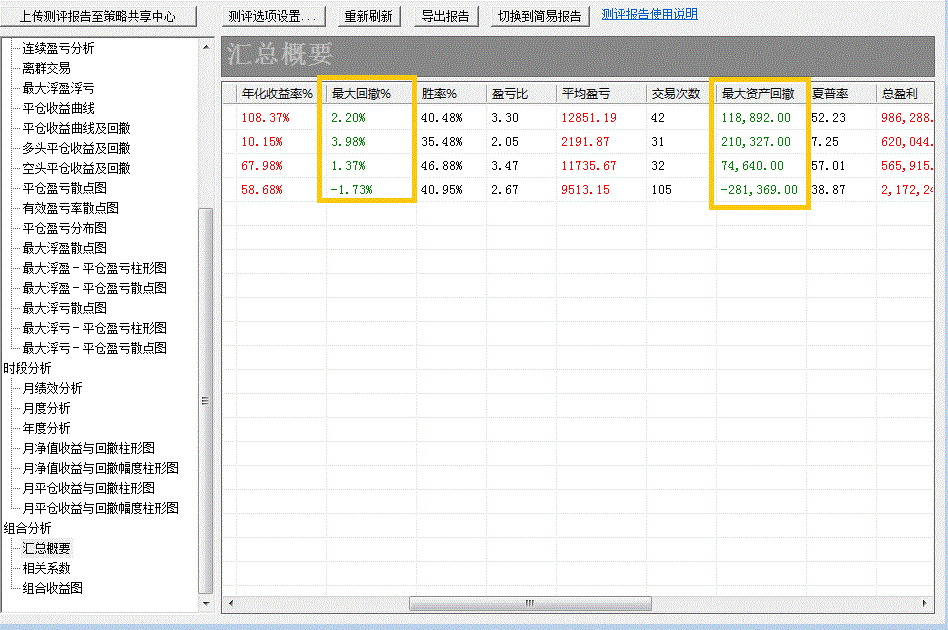The height and width of the screenshot is (630, 948).
Task: Open 组合收益图 in the sidebar
Action: [52, 588]
